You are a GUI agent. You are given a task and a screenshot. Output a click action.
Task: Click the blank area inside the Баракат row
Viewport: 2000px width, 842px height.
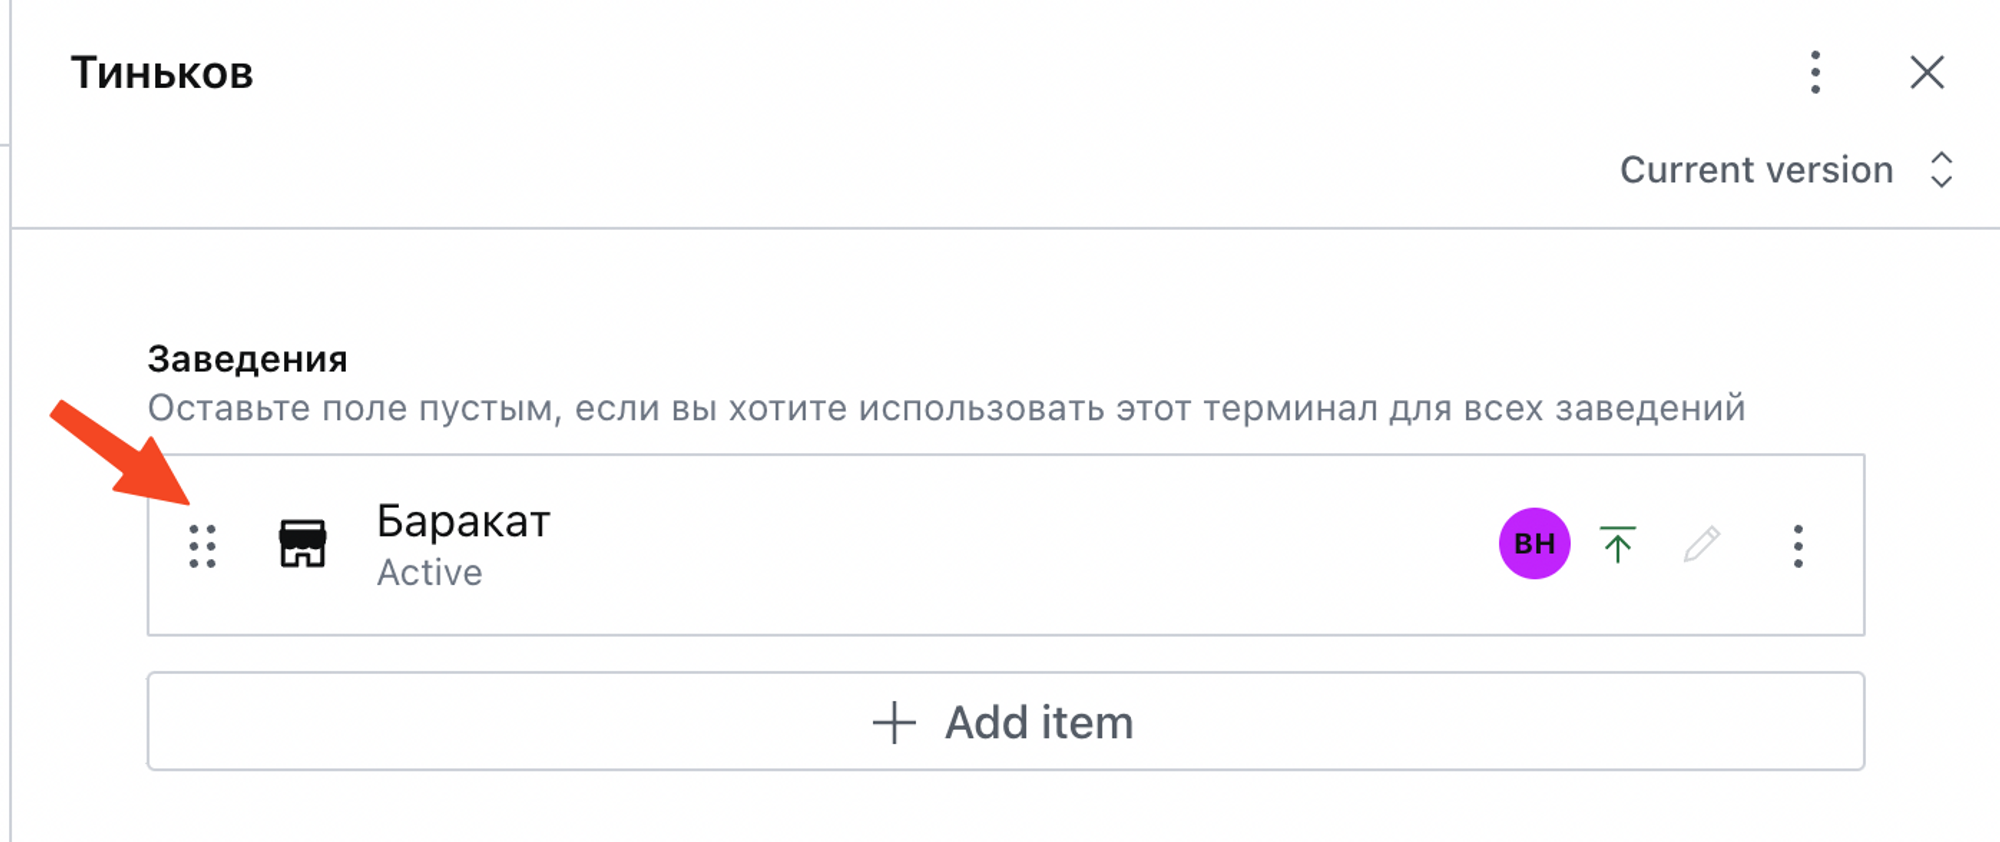[x=1000, y=546]
